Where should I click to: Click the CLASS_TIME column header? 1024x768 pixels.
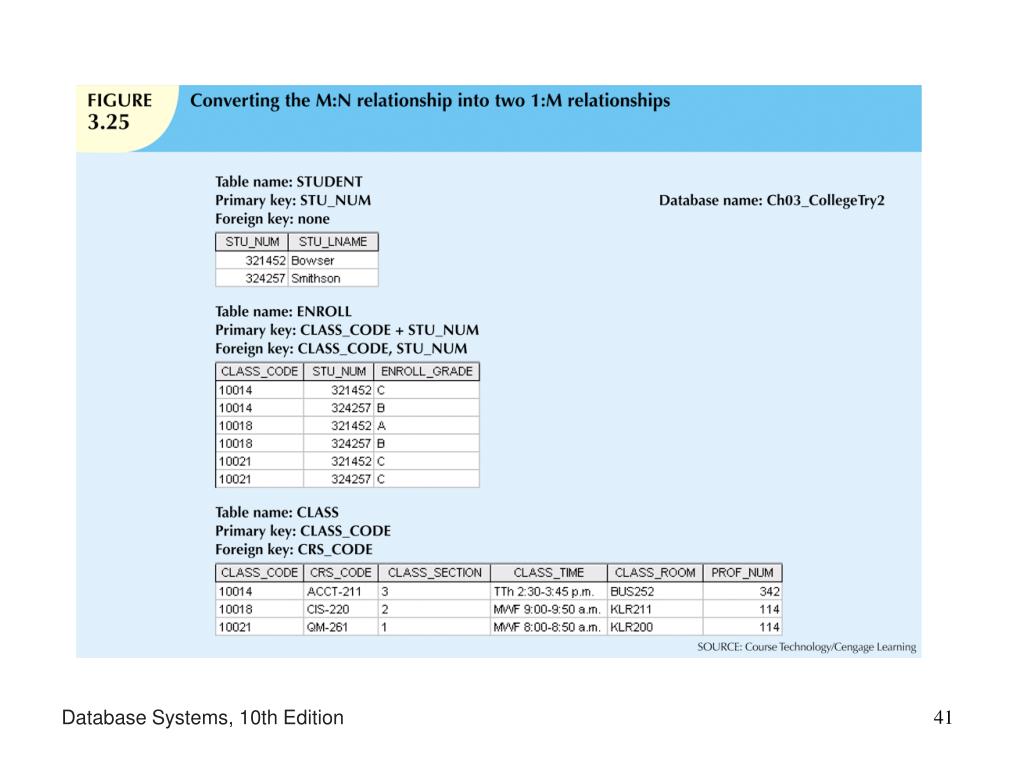coord(549,573)
